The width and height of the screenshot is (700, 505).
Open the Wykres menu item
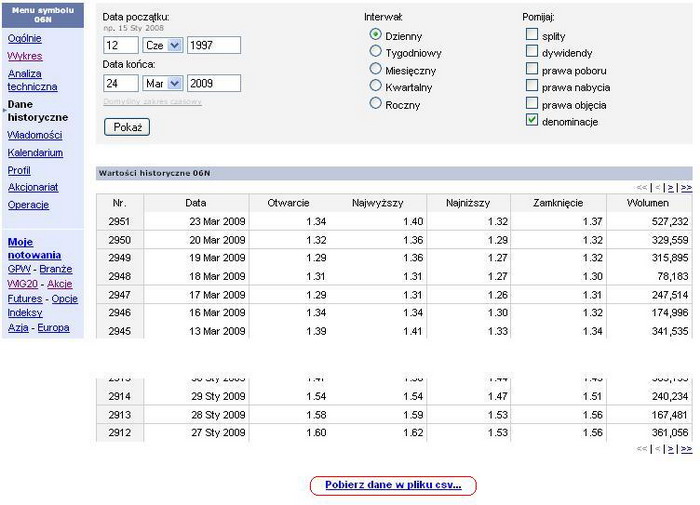[25, 56]
